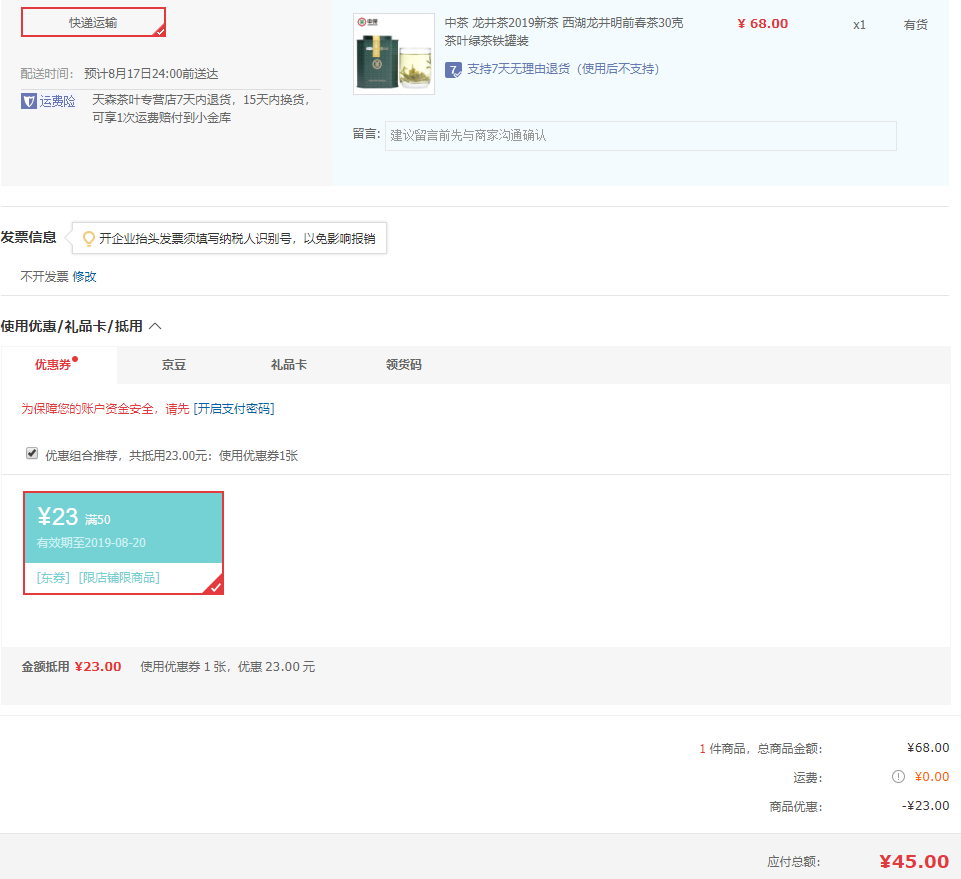Open 支持7天无理由退货 return policy text
The image size is (961, 879).
(563, 69)
